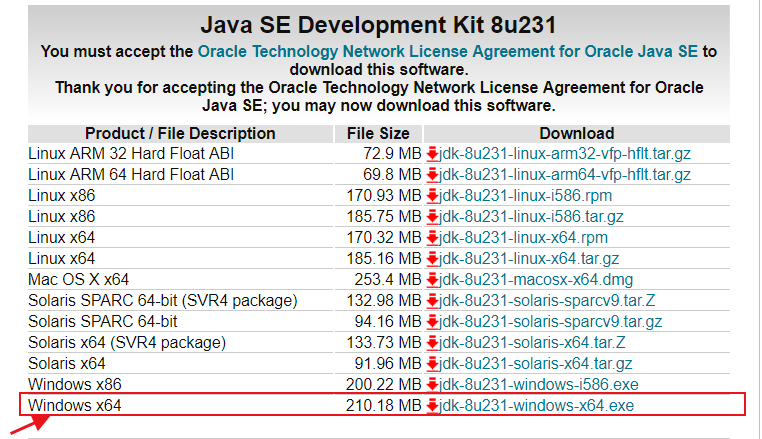Select the 253.4 MB file size cell
762x439 pixels.
(388, 280)
